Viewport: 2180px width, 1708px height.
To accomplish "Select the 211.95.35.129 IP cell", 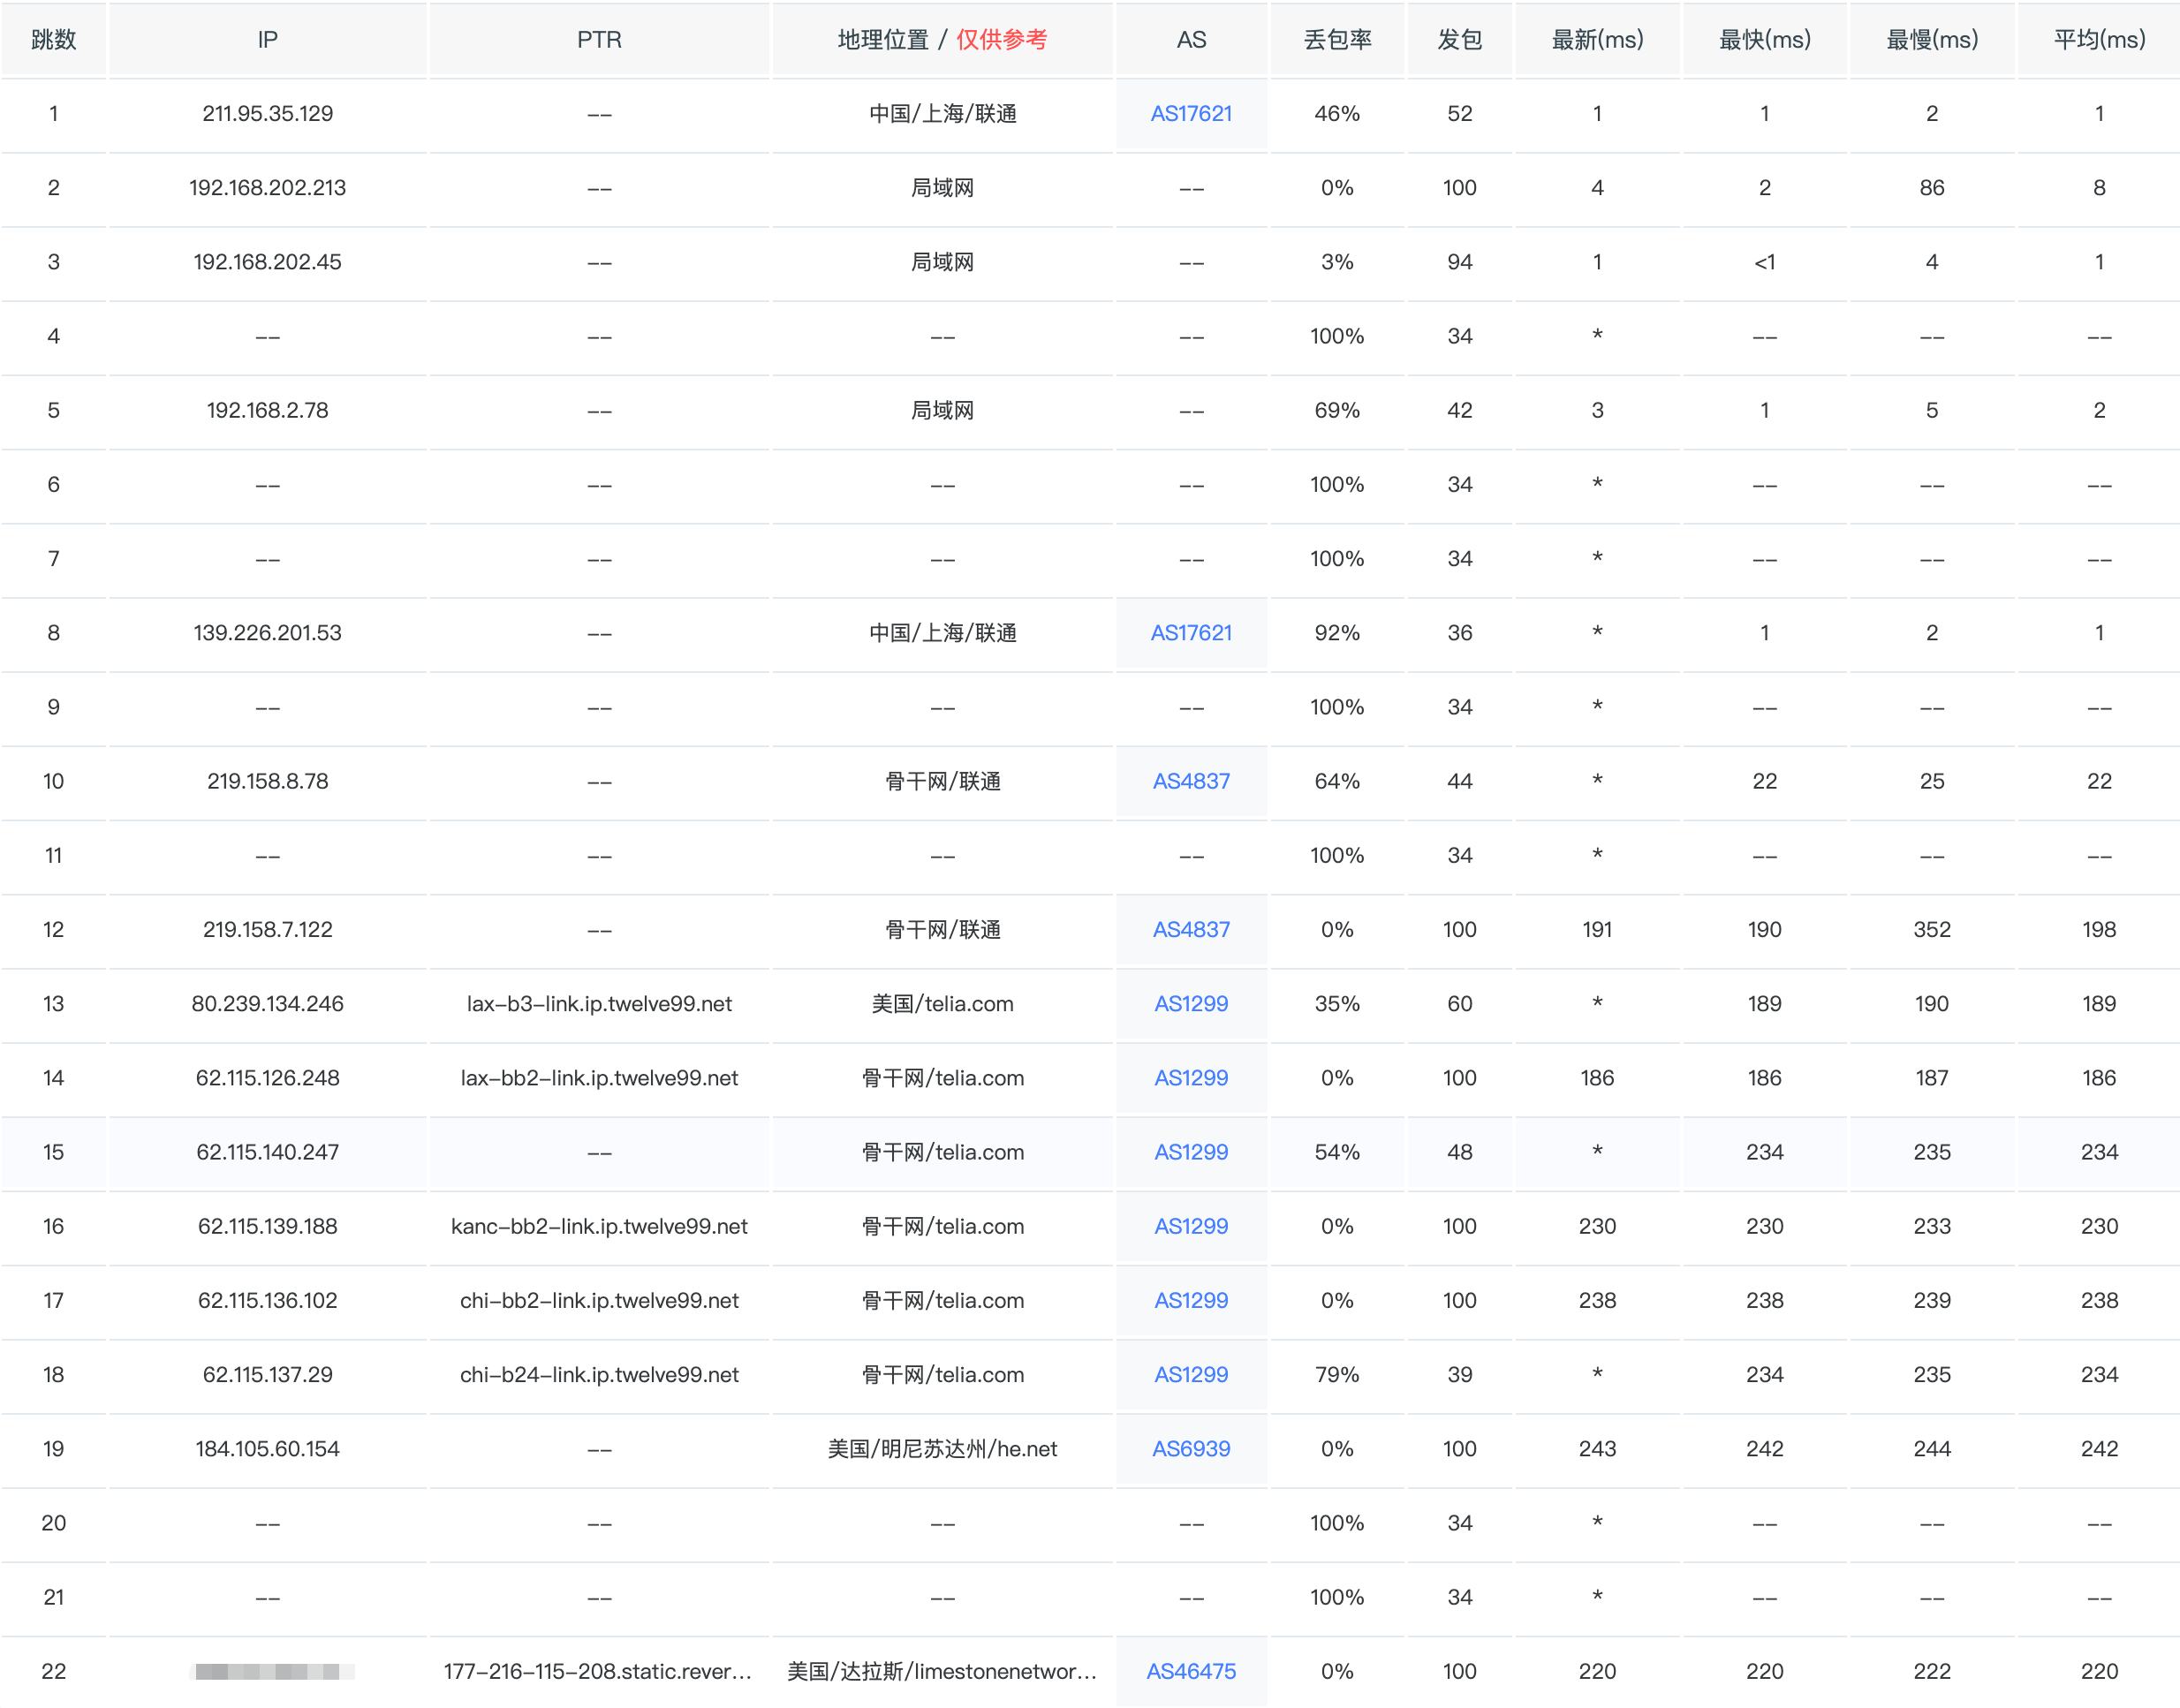I will click(267, 114).
